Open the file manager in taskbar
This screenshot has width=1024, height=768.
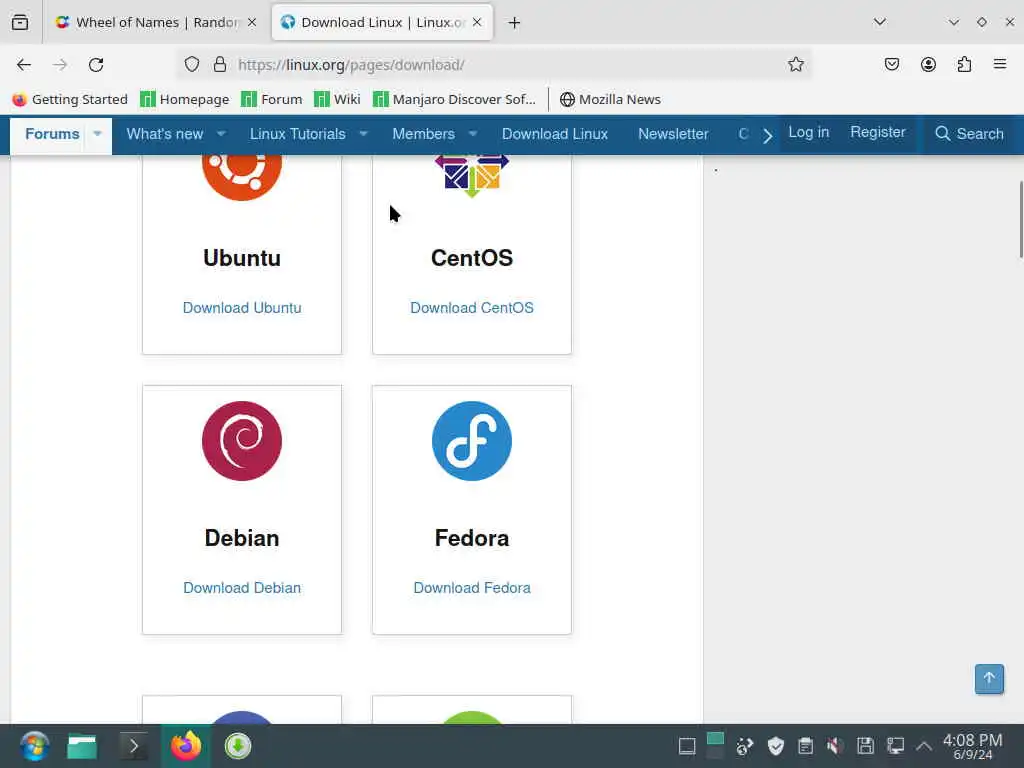point(82,746)
